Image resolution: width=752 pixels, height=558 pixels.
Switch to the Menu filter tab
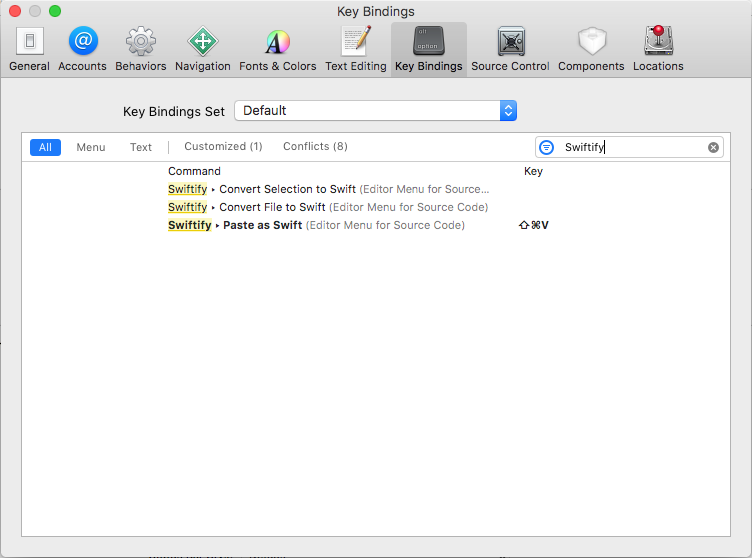pos(91,147)
